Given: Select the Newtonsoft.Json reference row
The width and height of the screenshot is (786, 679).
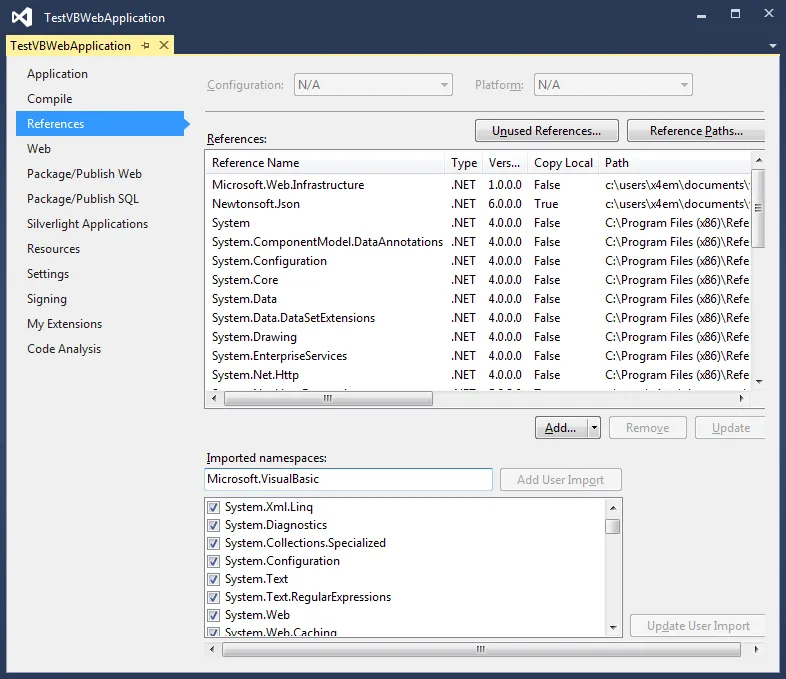Looking at the screenshot, I should pos(478,204).
